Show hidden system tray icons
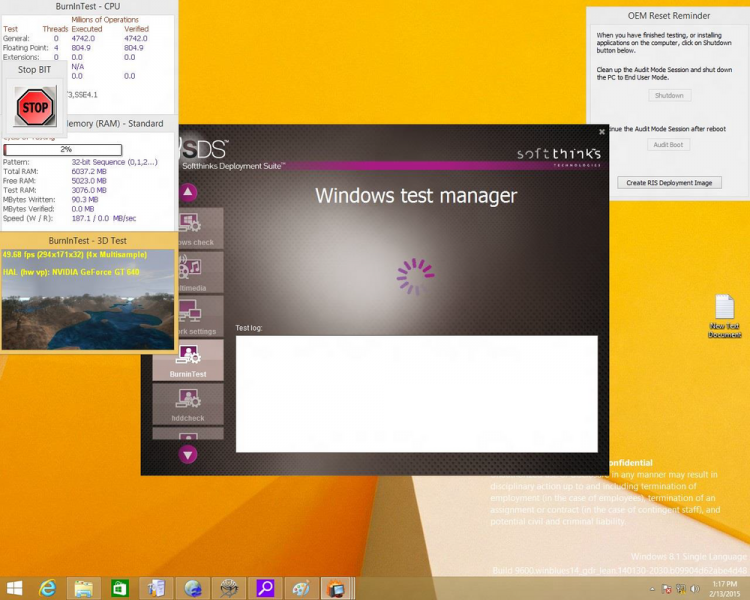The image size is (750, 600). point(652,589)
